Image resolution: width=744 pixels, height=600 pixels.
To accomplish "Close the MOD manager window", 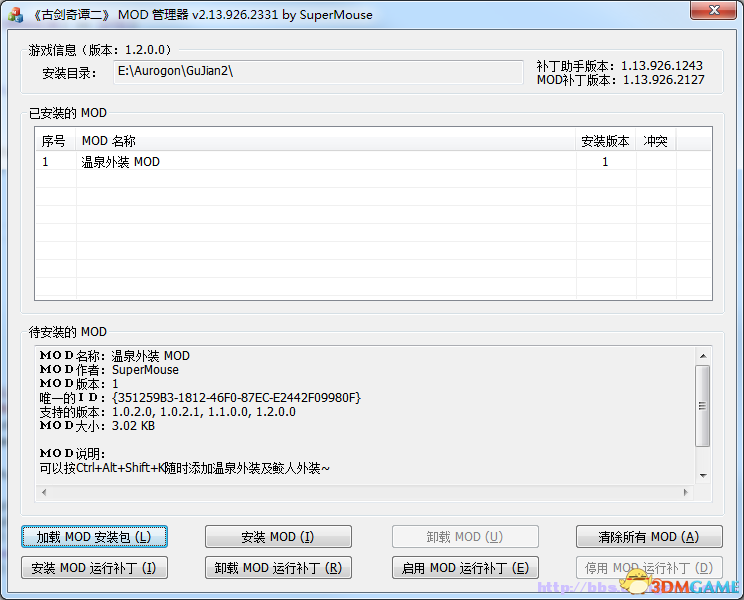I will (x=713, y=10).
